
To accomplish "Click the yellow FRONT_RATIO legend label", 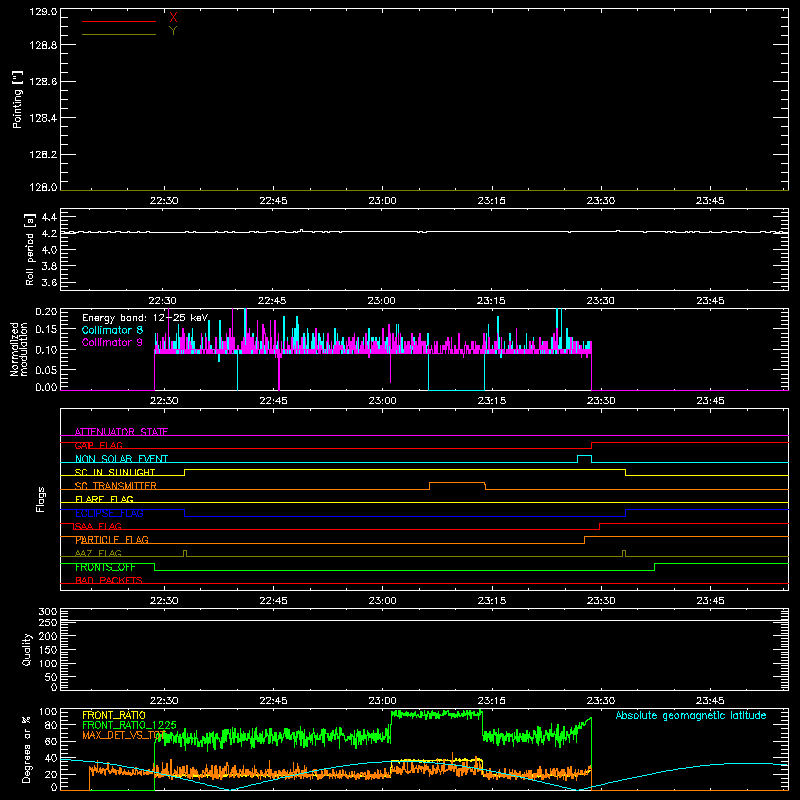I will 114,715.
